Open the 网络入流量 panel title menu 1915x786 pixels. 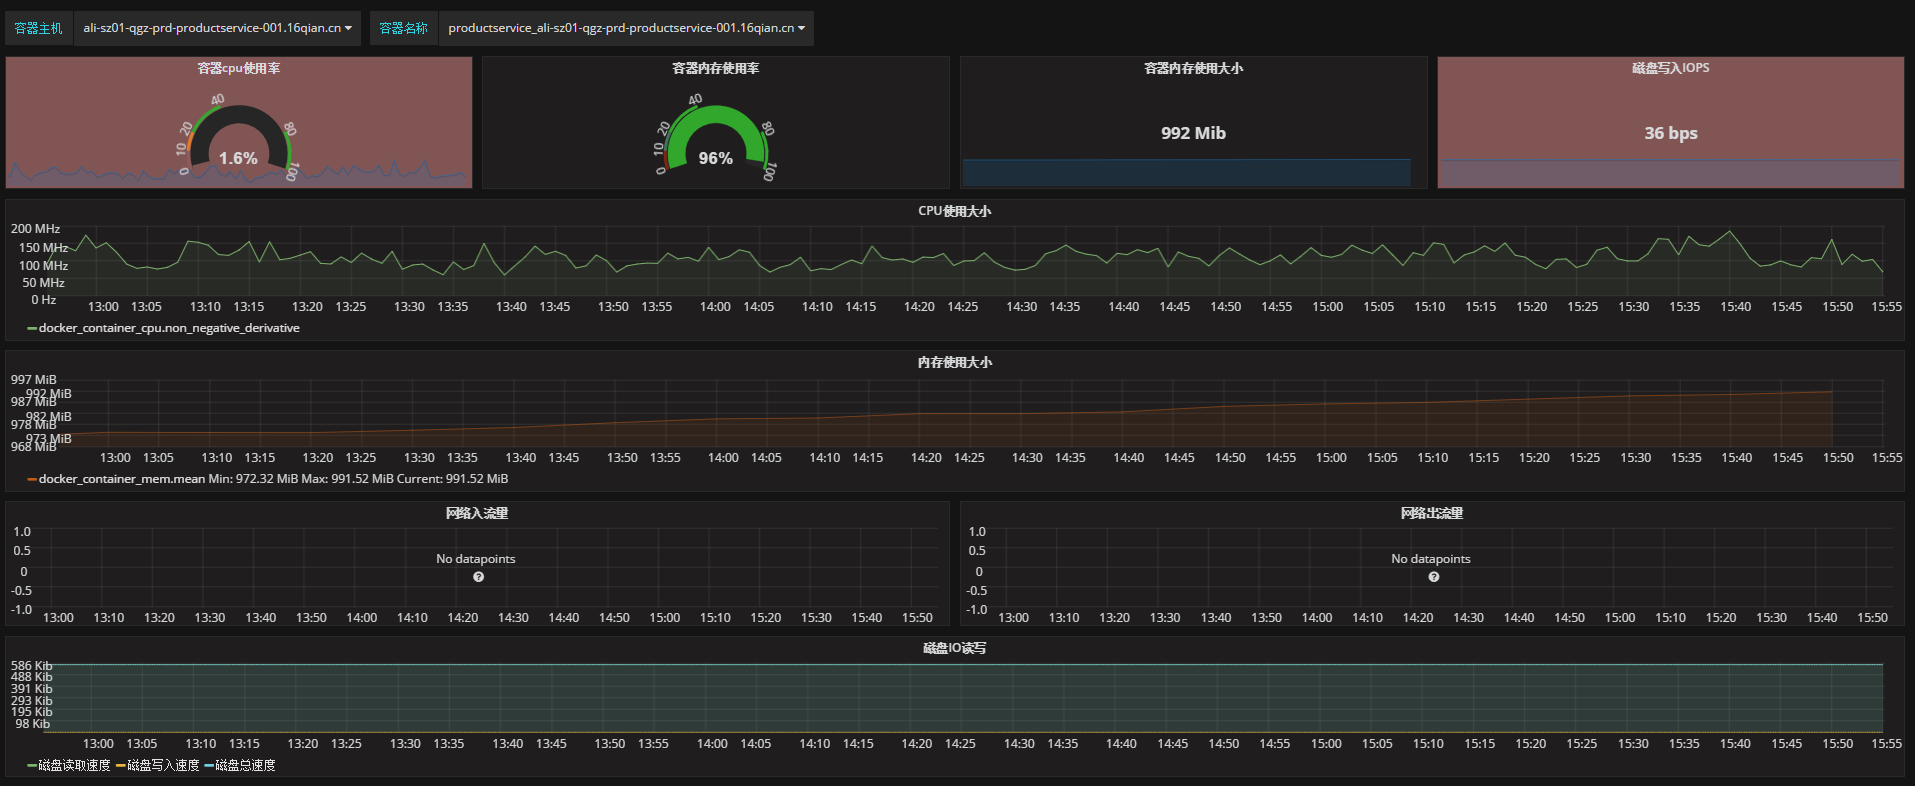(477, 513)
